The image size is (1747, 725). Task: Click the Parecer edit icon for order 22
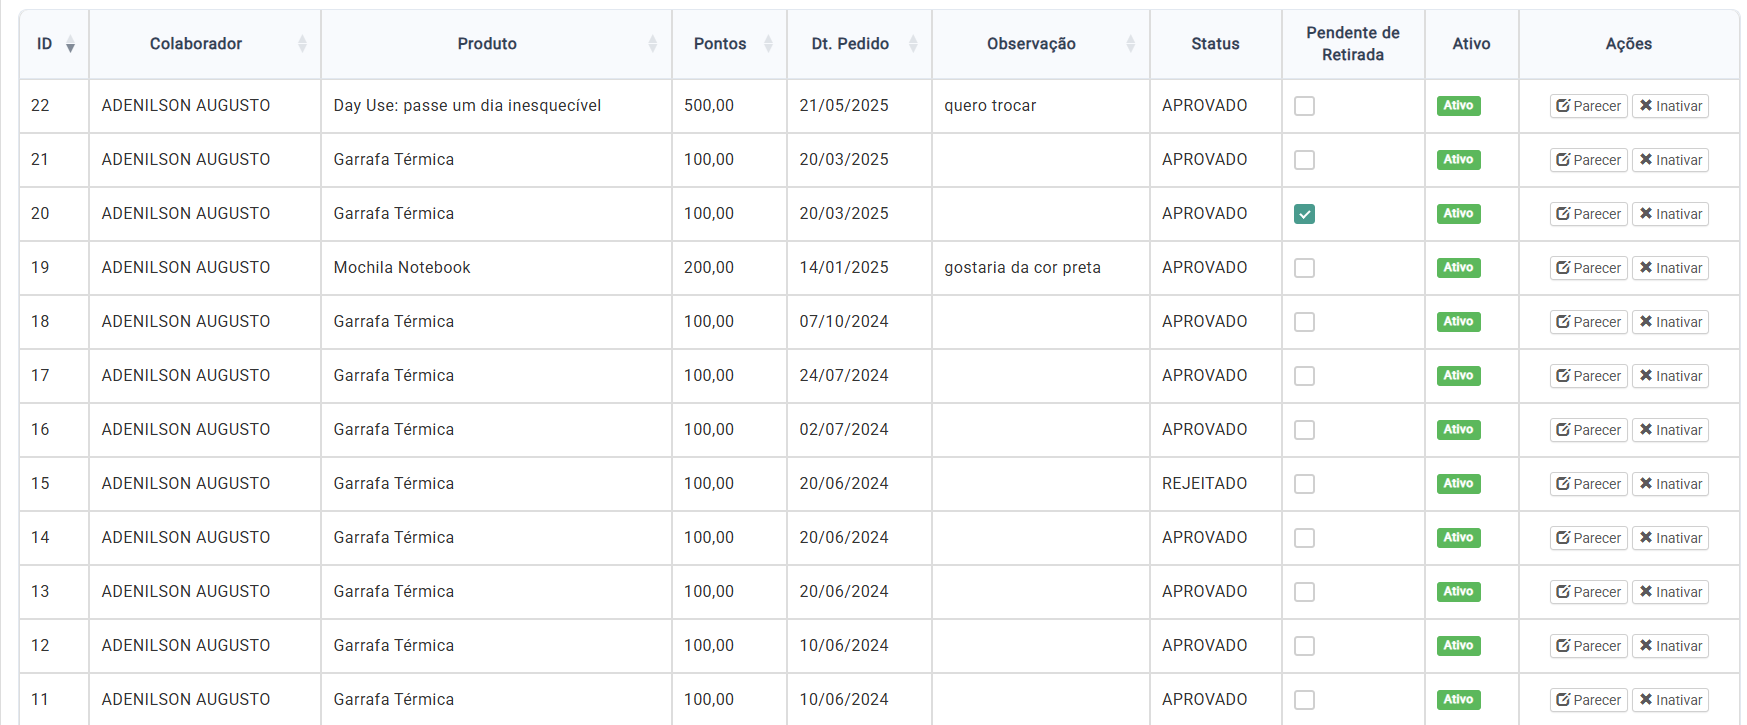(1563, 106)
